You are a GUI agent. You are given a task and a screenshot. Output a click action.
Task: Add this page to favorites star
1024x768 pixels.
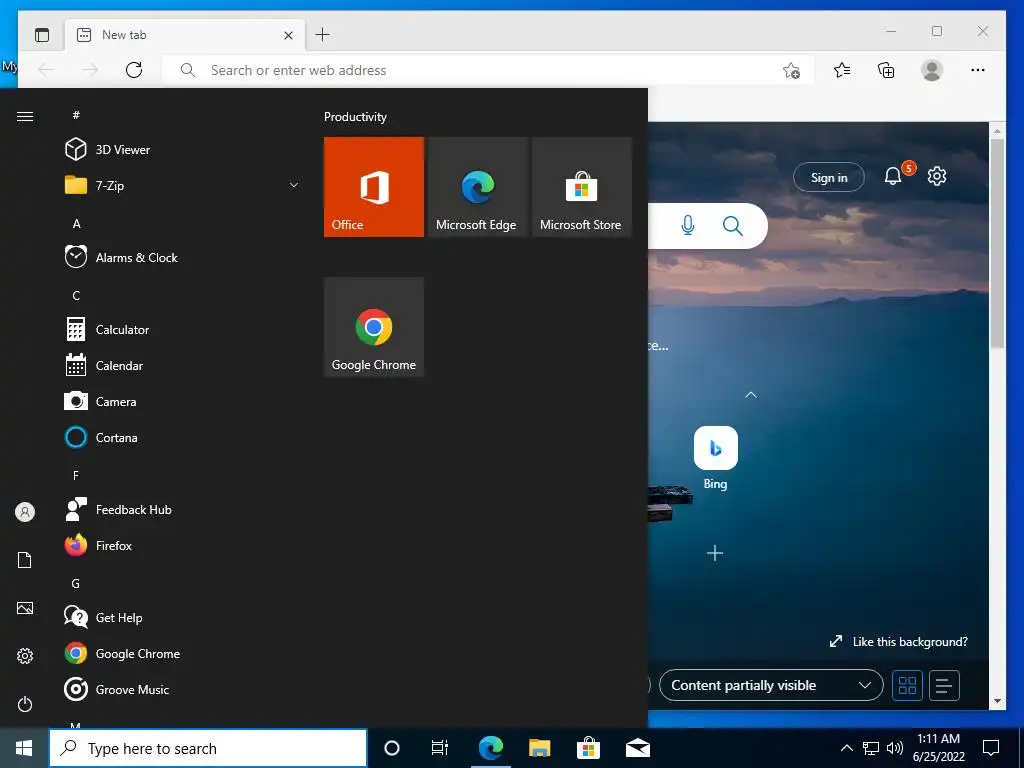pyautogui.click(x=792, y=71)
